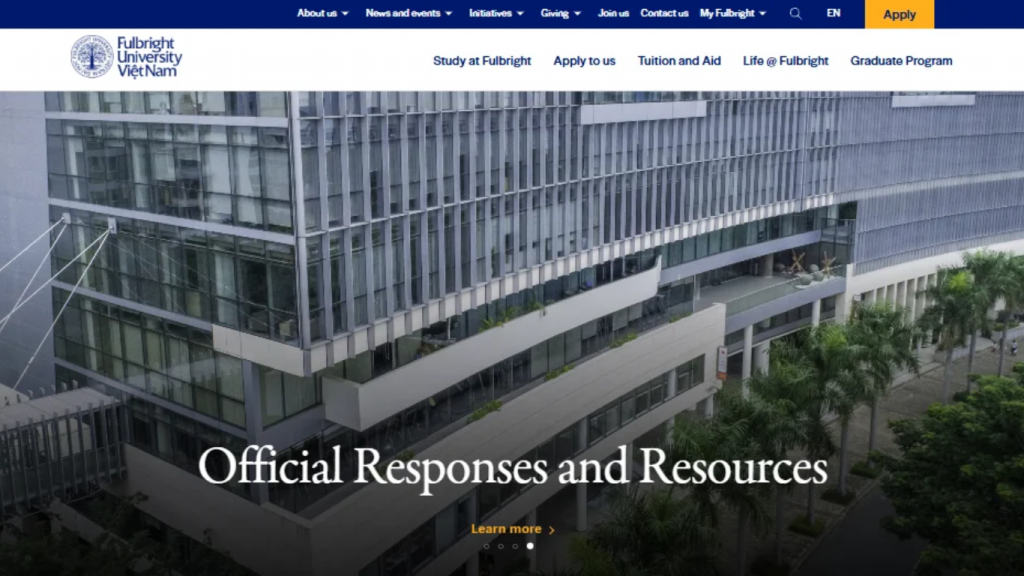This screenshot has height=576, width=1024.
Task: Click the arrow next to Learn more
Action: (x=552, y=529)
